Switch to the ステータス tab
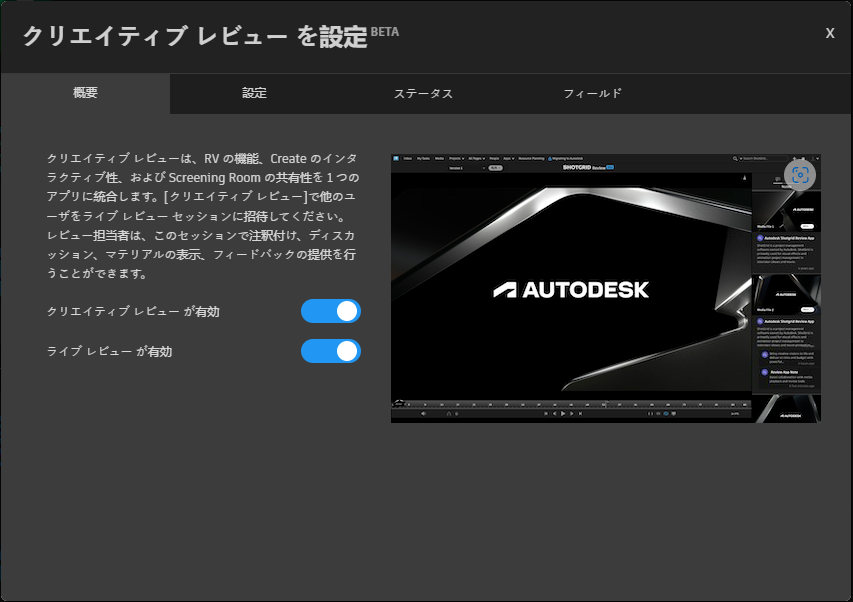The width and height of the screenshot is (853, 602). (424, 92)
